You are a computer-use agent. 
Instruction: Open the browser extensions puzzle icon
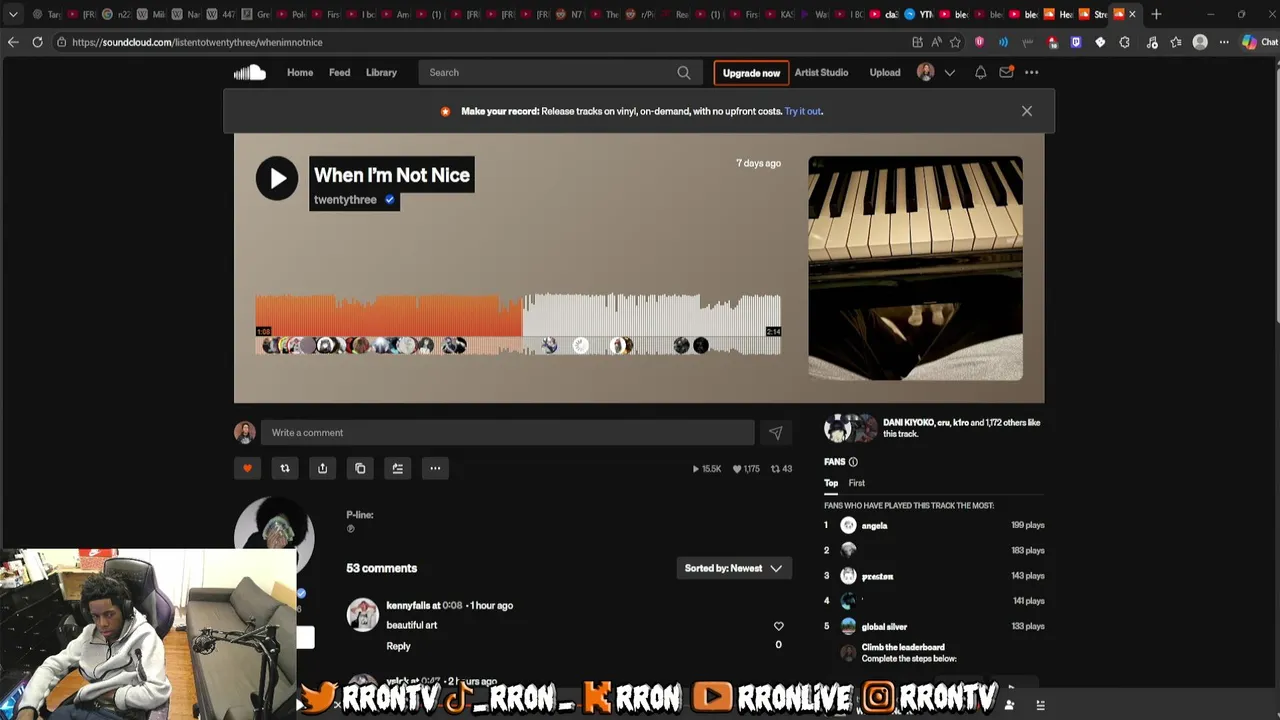click(1125, 42)
